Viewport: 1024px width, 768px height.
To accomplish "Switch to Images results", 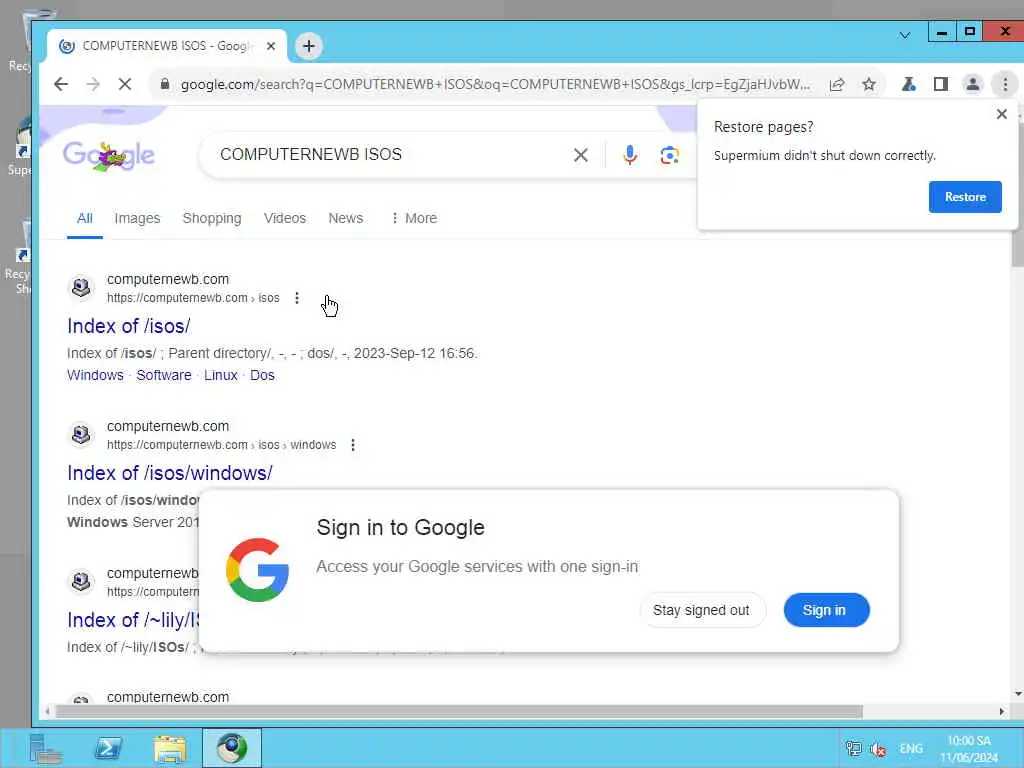I will point(137,218).
